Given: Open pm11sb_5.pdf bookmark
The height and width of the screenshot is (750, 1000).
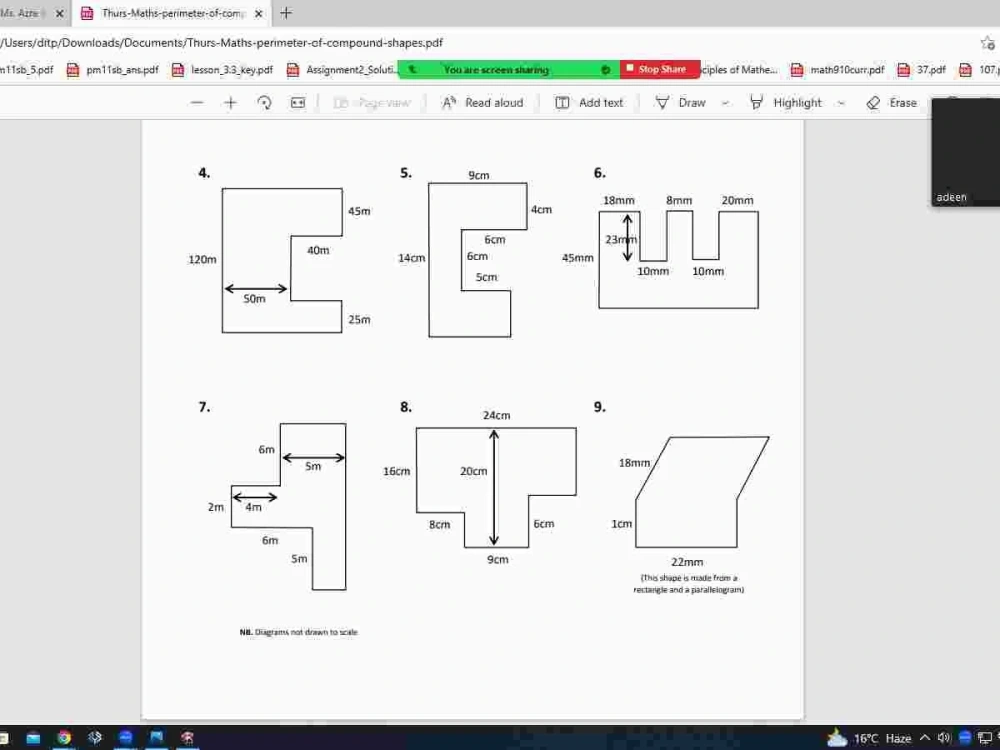Looking at the screenshot, I should (x=27, y=70).
